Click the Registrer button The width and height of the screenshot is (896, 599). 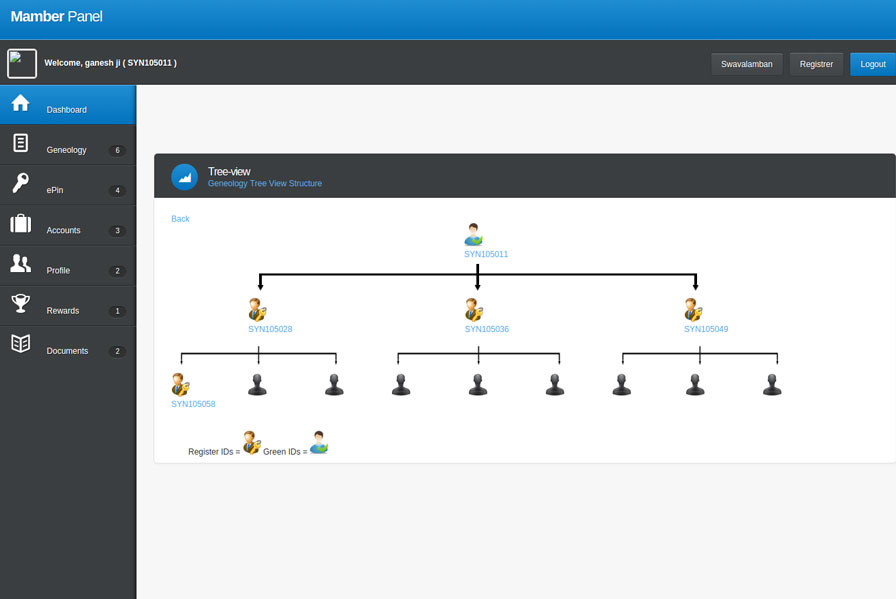(x=816, y=64)
